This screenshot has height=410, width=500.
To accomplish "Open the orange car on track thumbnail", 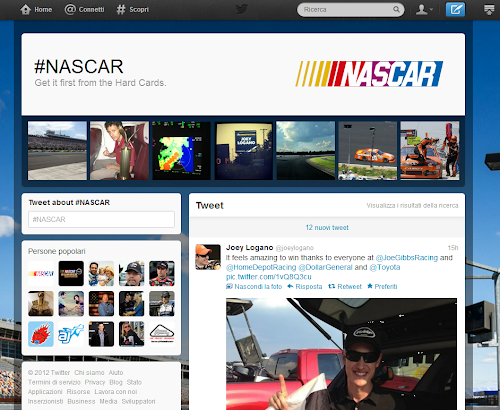I will (368, 151).
